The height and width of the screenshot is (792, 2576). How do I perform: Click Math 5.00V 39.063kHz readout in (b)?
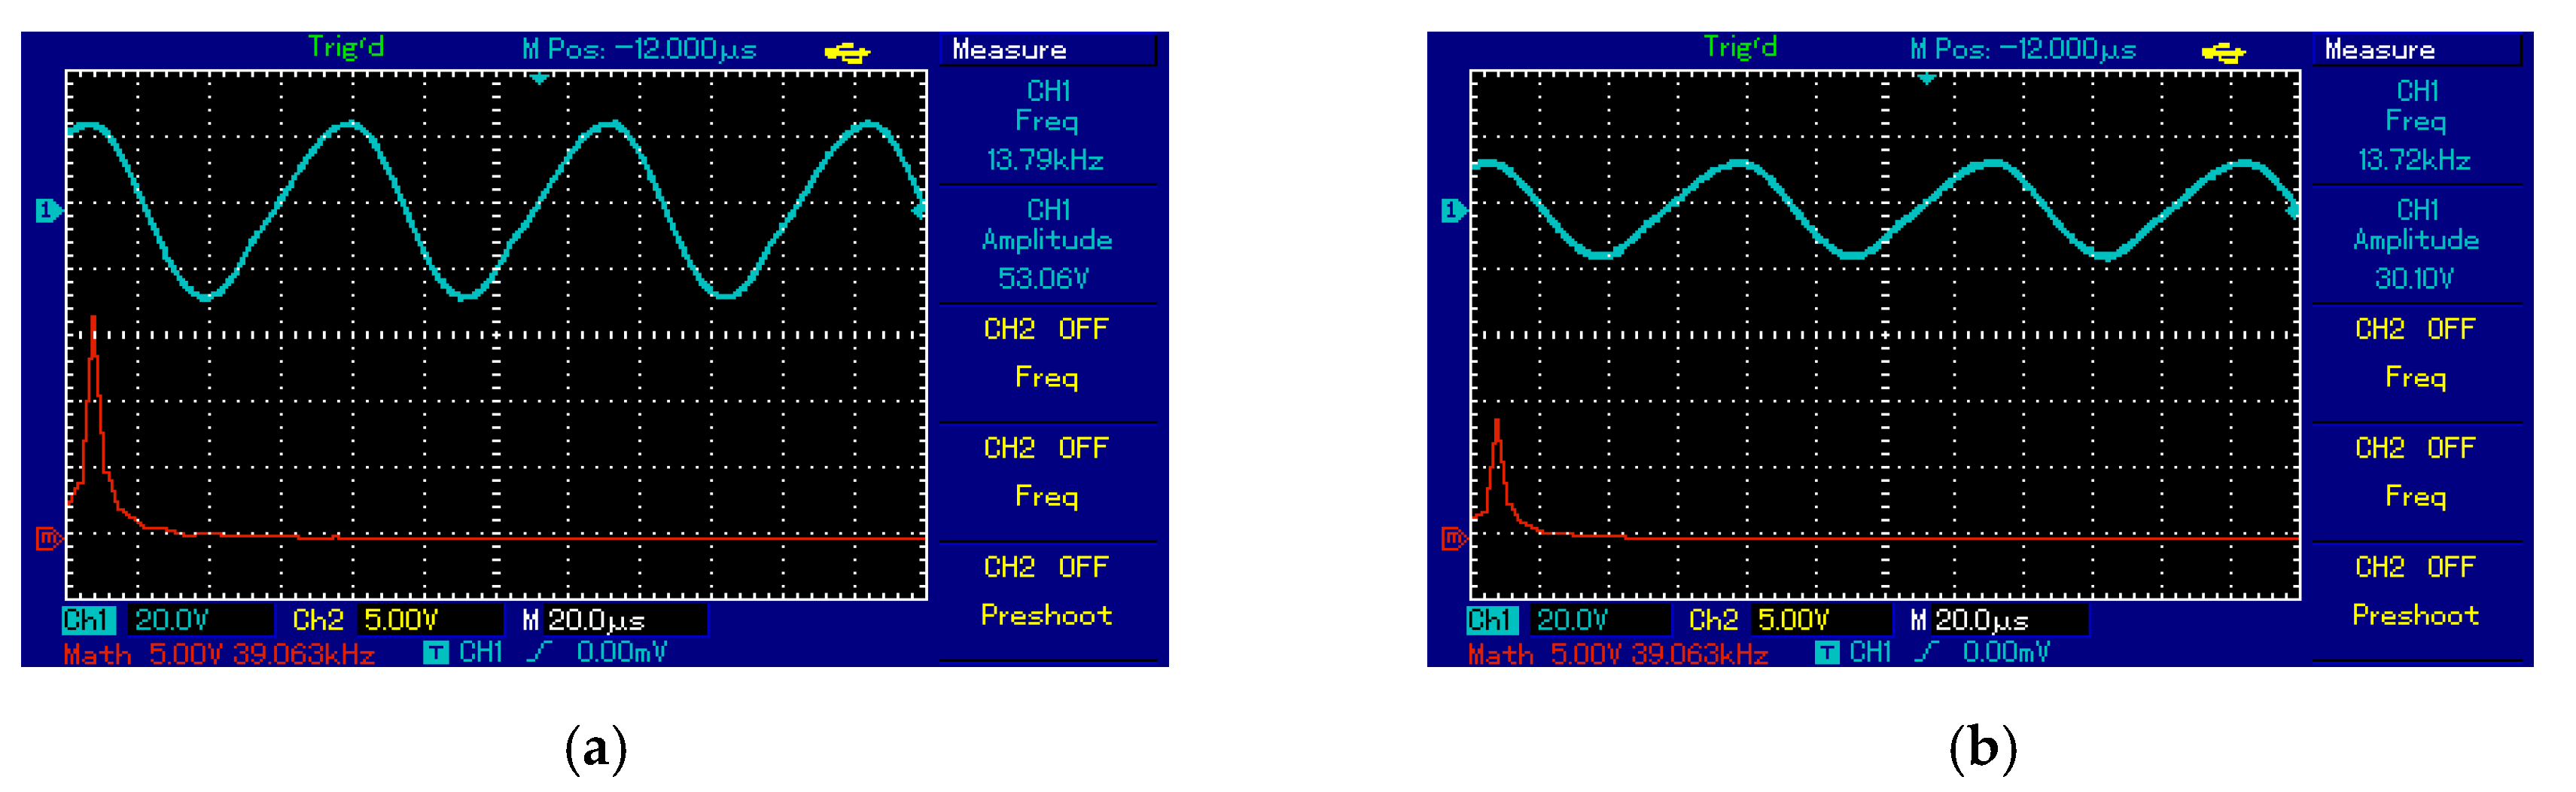(x=1618, y=654)
